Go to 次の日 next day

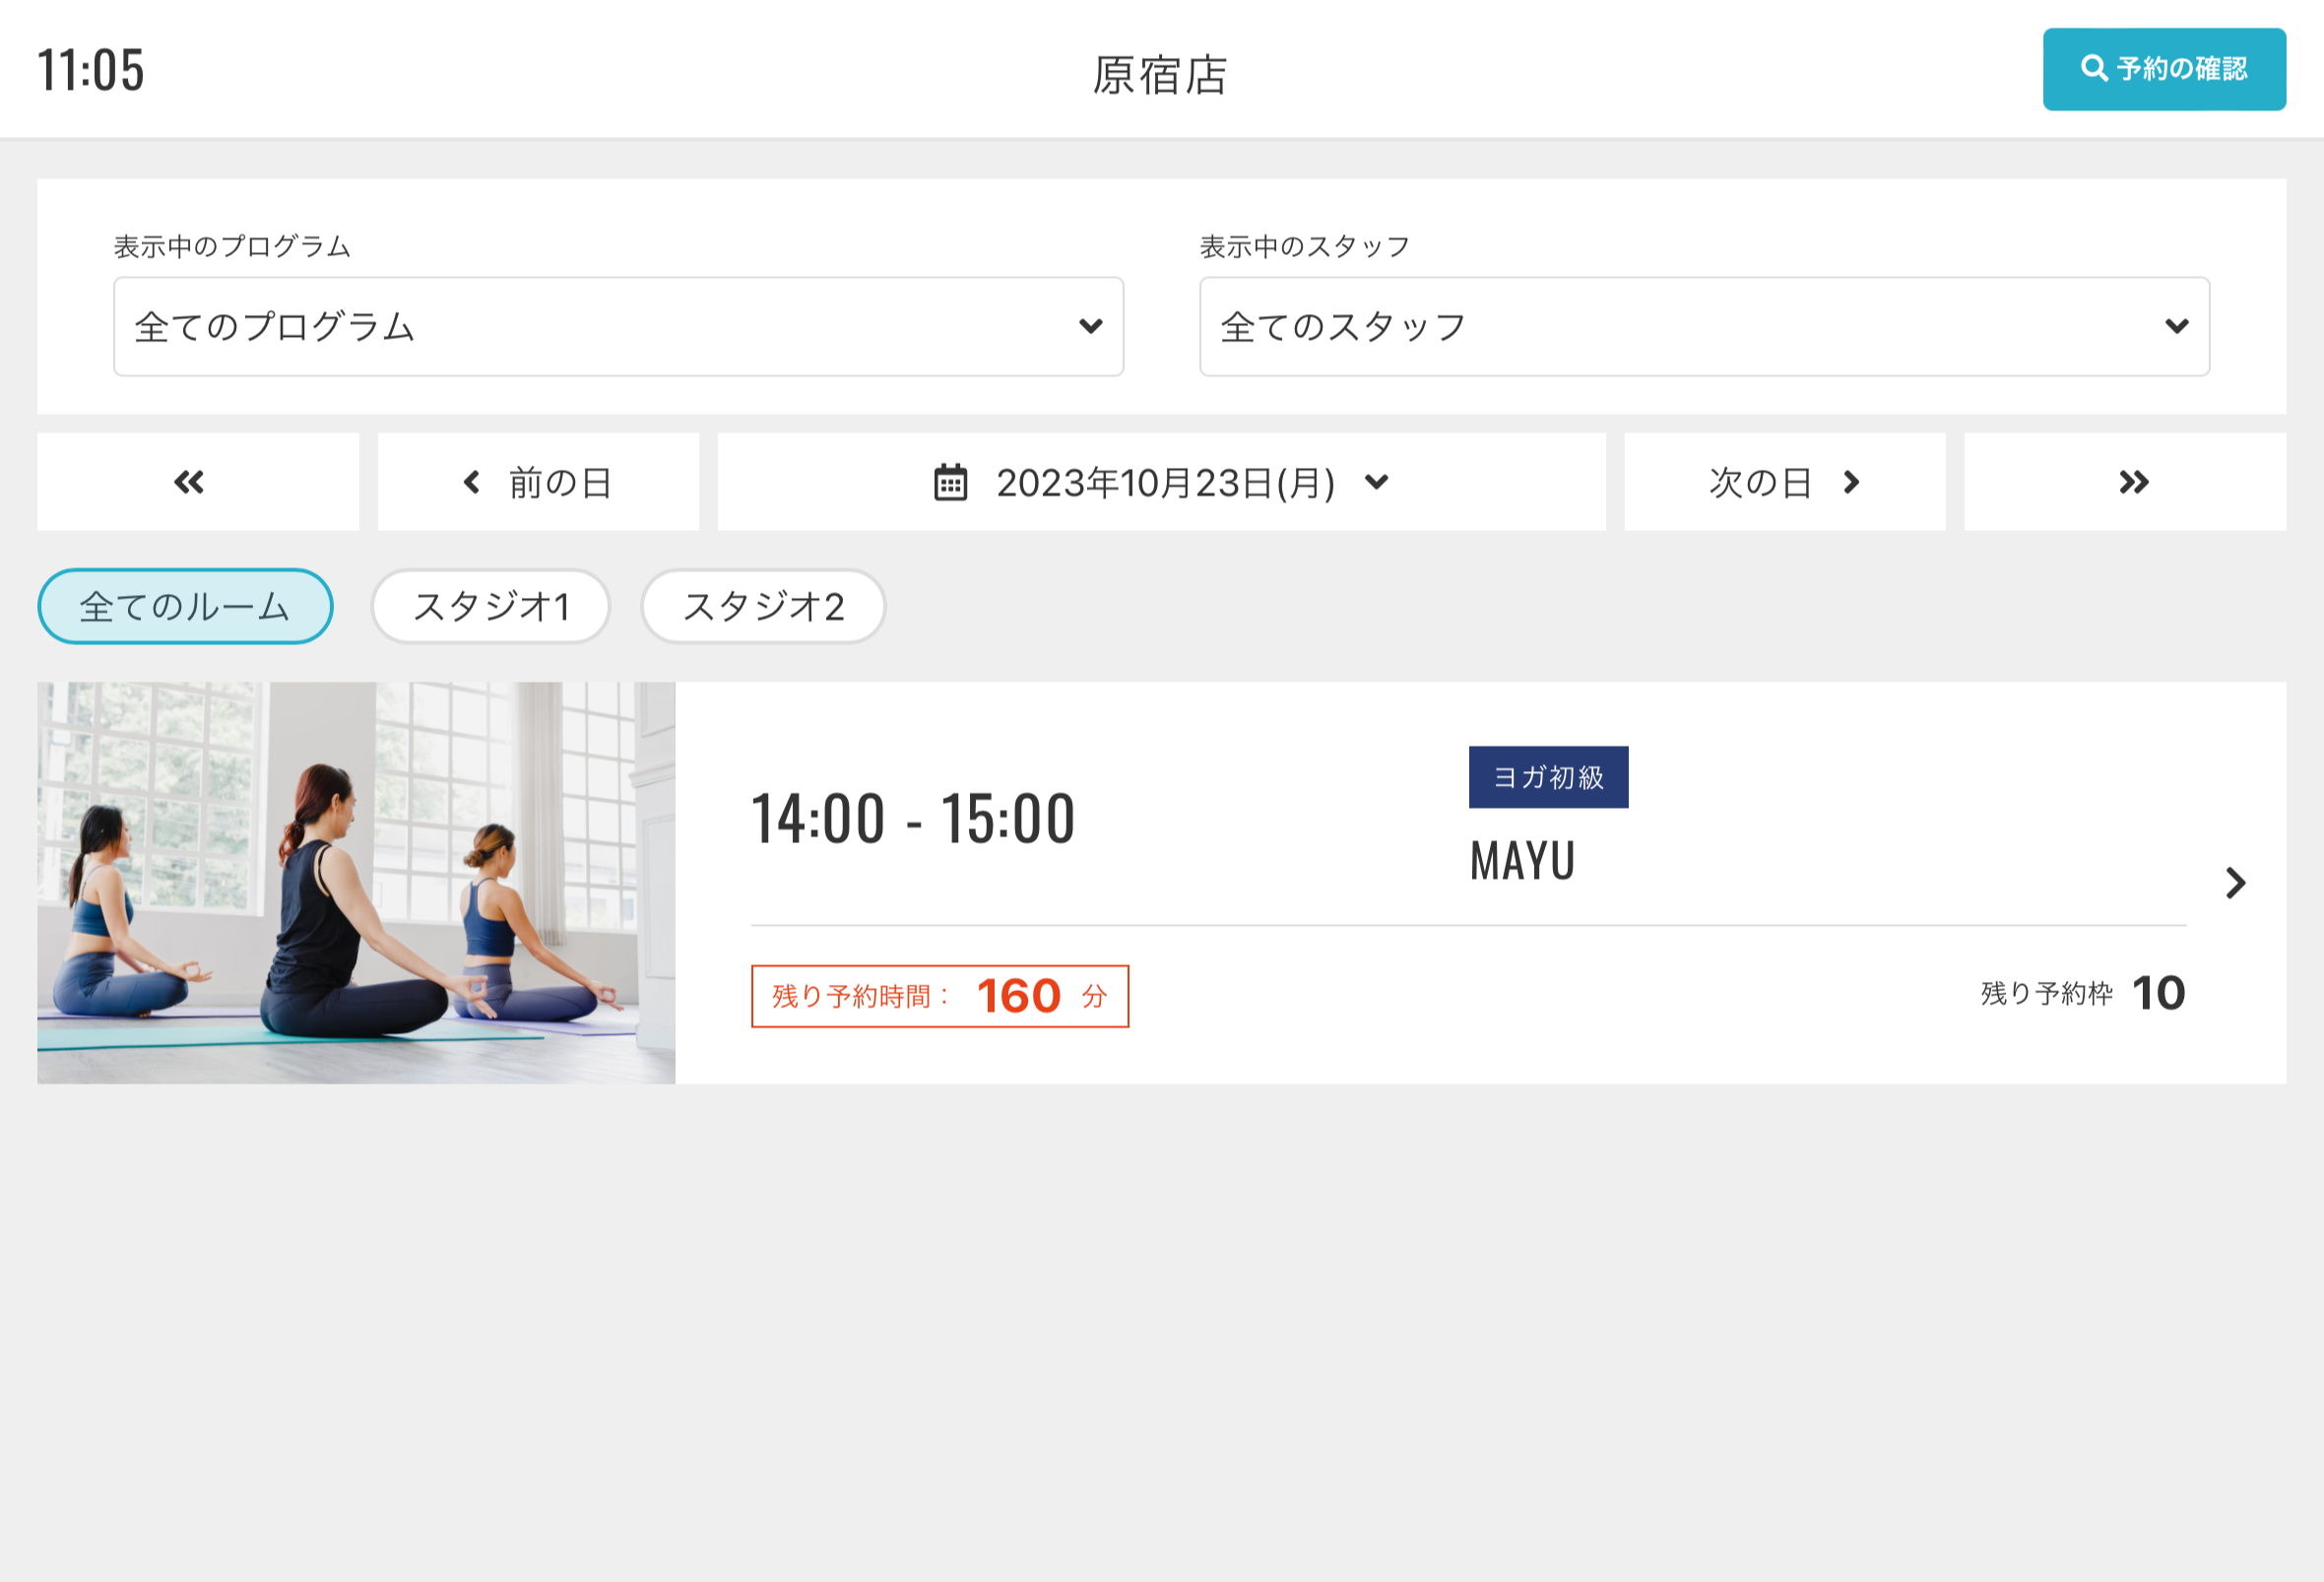(x=1785, y=482)
